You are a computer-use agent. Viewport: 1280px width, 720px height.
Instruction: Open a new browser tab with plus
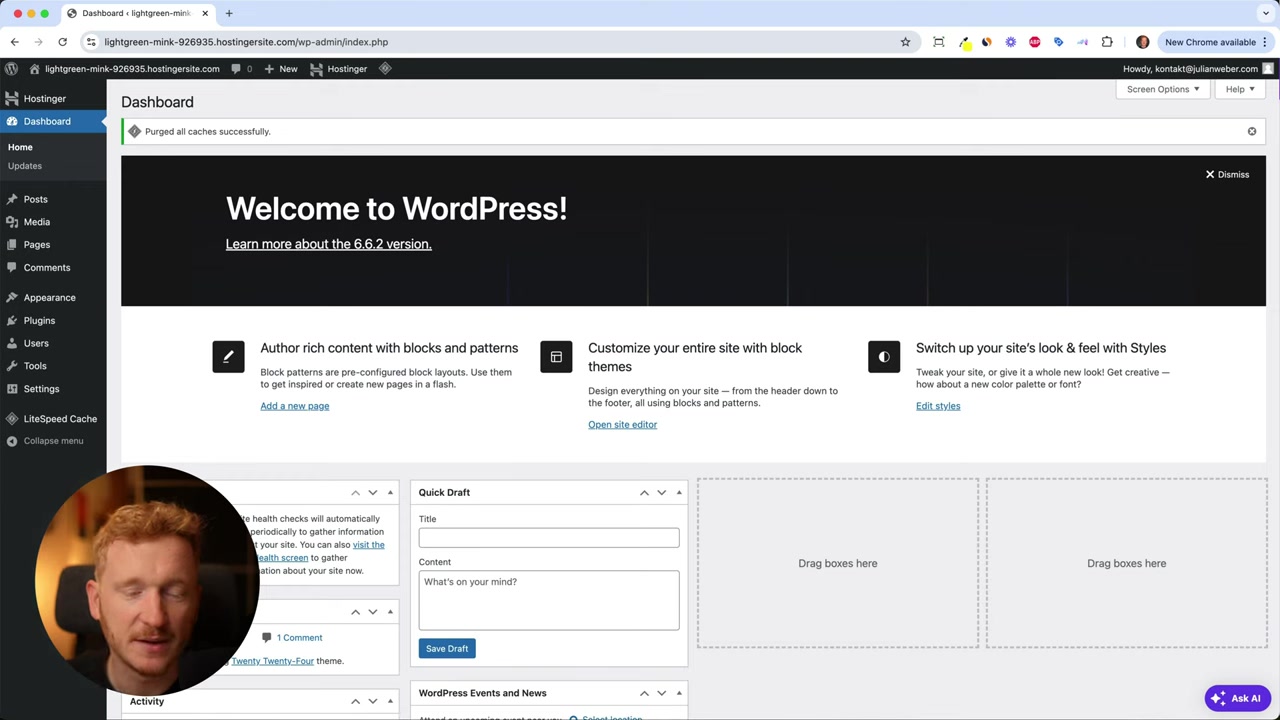228,13
